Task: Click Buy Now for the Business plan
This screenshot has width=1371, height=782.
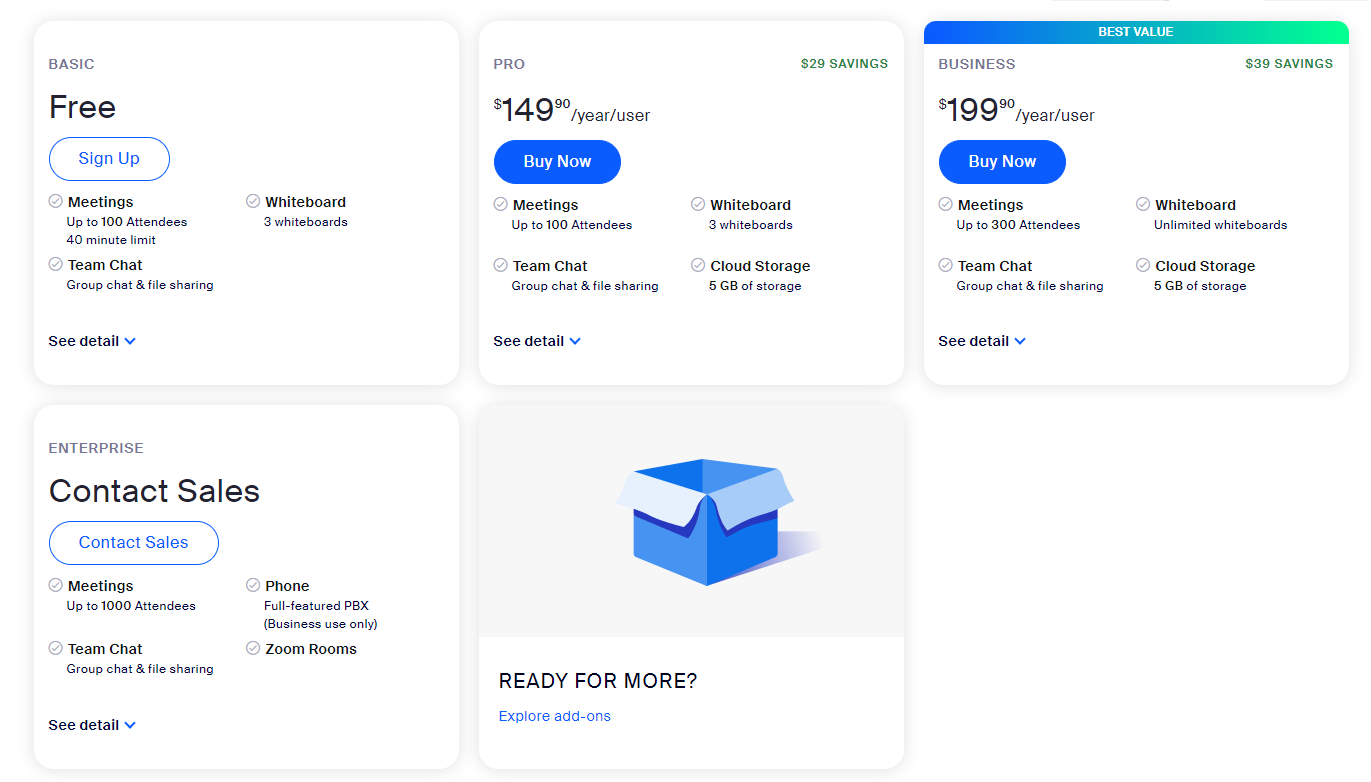Action: click(x=1002, y=162)
